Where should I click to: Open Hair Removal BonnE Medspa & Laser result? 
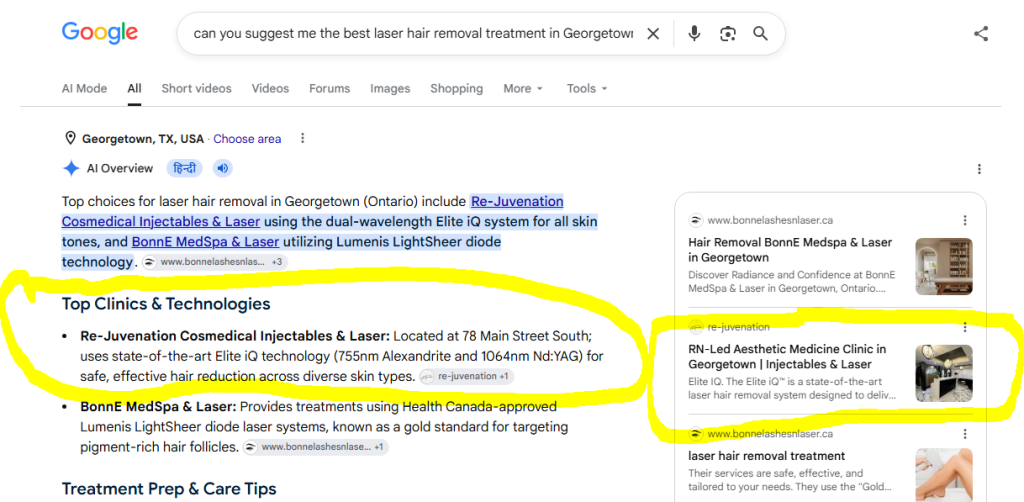[x=790, y=249]
